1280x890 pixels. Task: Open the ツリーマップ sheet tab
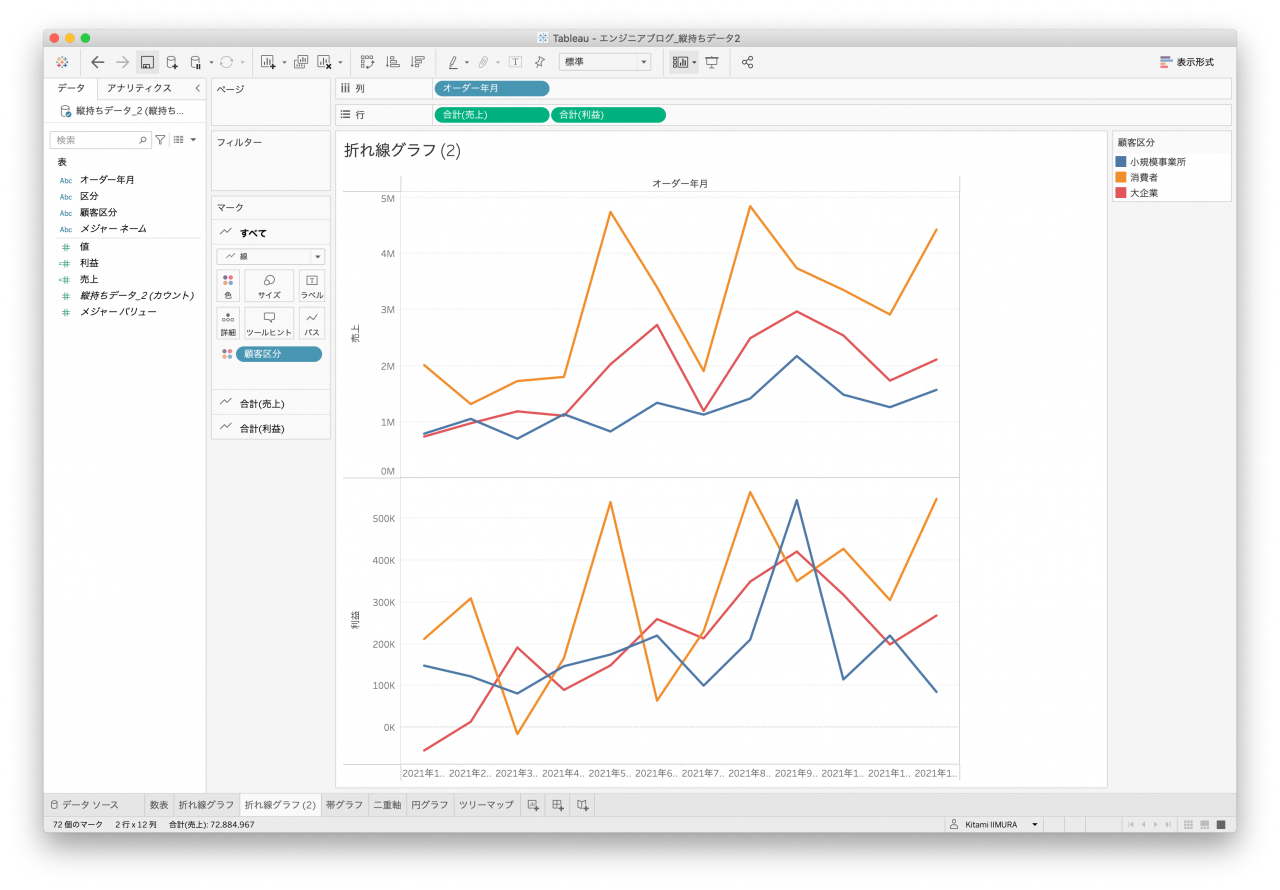click(x=486, y=805)
